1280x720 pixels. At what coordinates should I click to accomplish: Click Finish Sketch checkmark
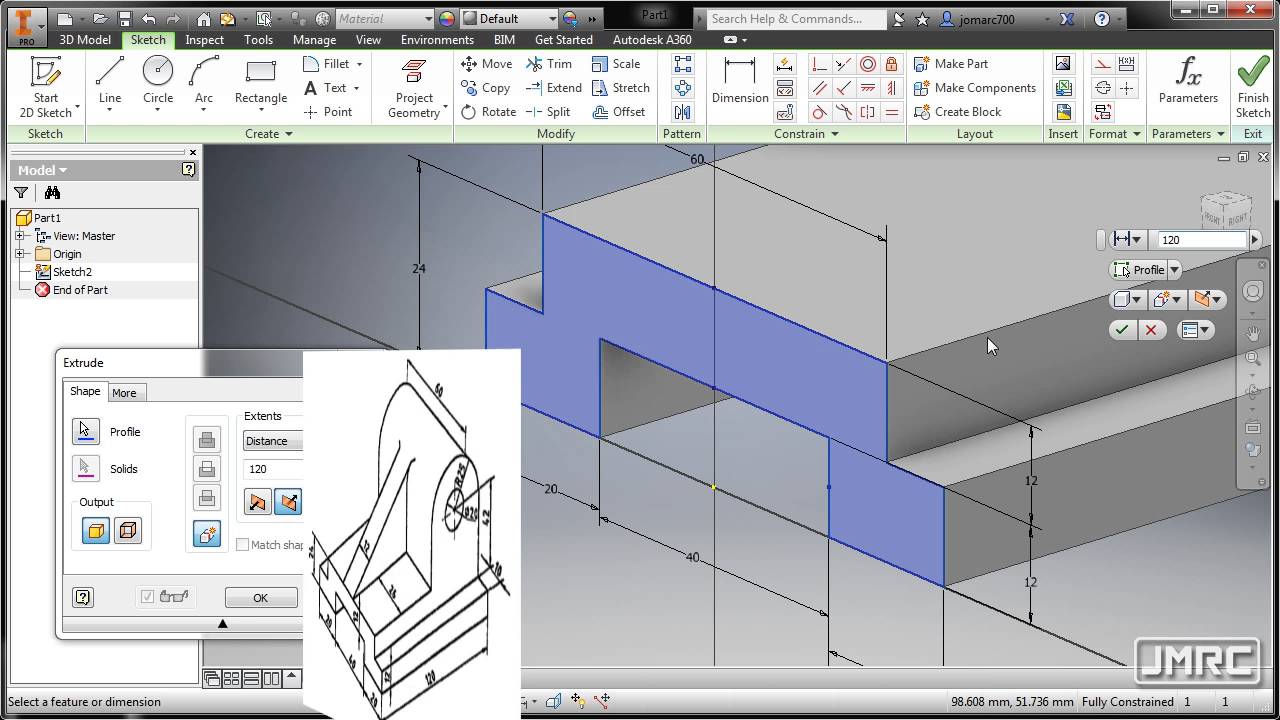(x=1253, y=87)
